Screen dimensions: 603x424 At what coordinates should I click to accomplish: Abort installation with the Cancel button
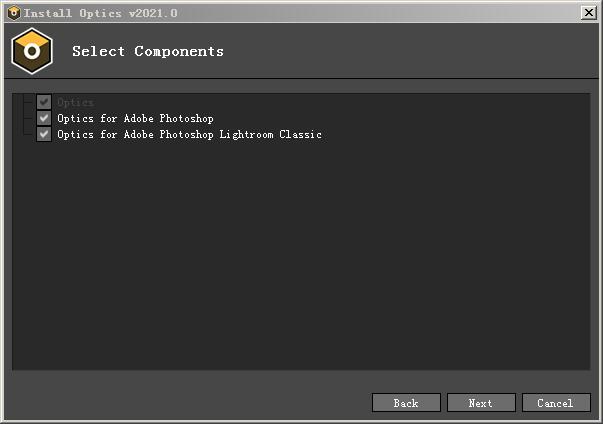[x=556, y=403]
